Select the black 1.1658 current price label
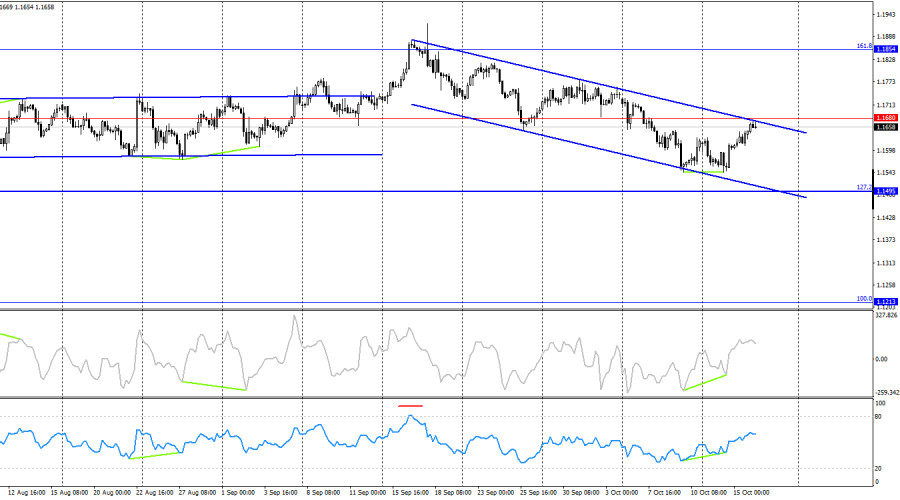Viewport: 900px width, 500px height. point(886,127)
